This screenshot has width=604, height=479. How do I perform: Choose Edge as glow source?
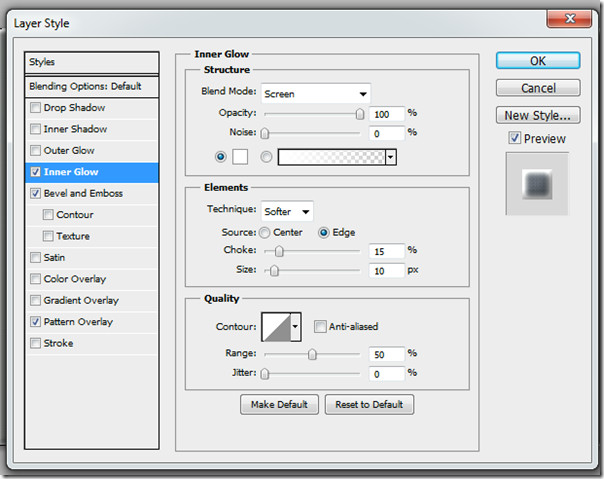coord(323,232)
